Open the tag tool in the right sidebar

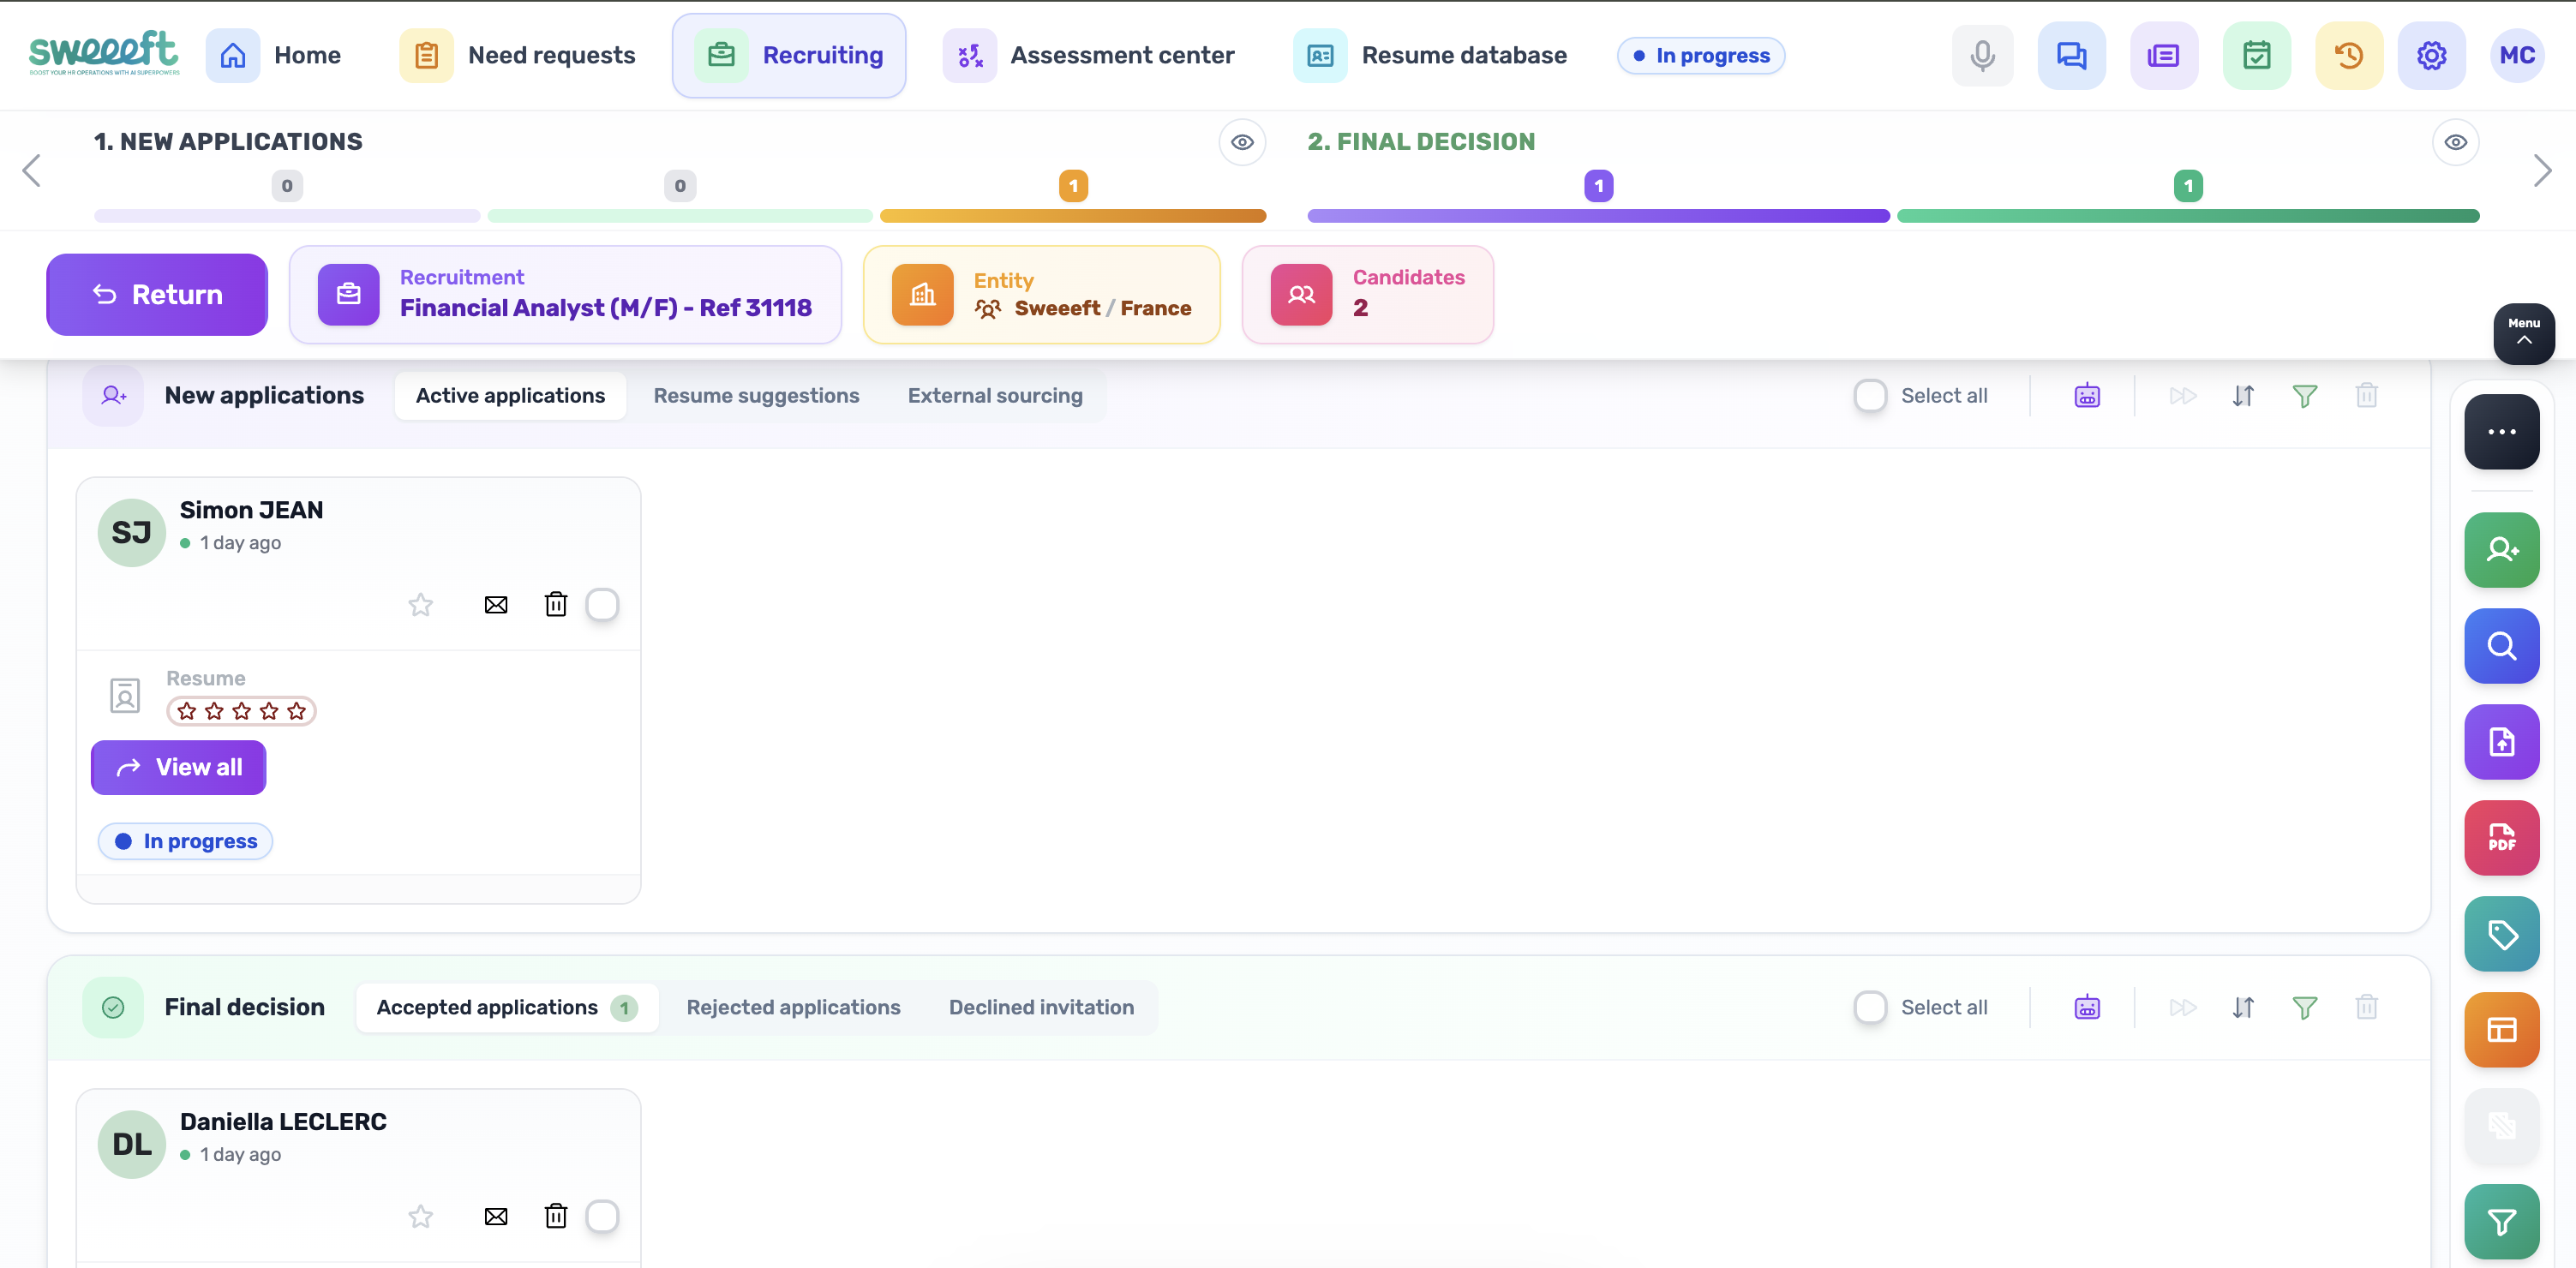[x=2502, y=934]
